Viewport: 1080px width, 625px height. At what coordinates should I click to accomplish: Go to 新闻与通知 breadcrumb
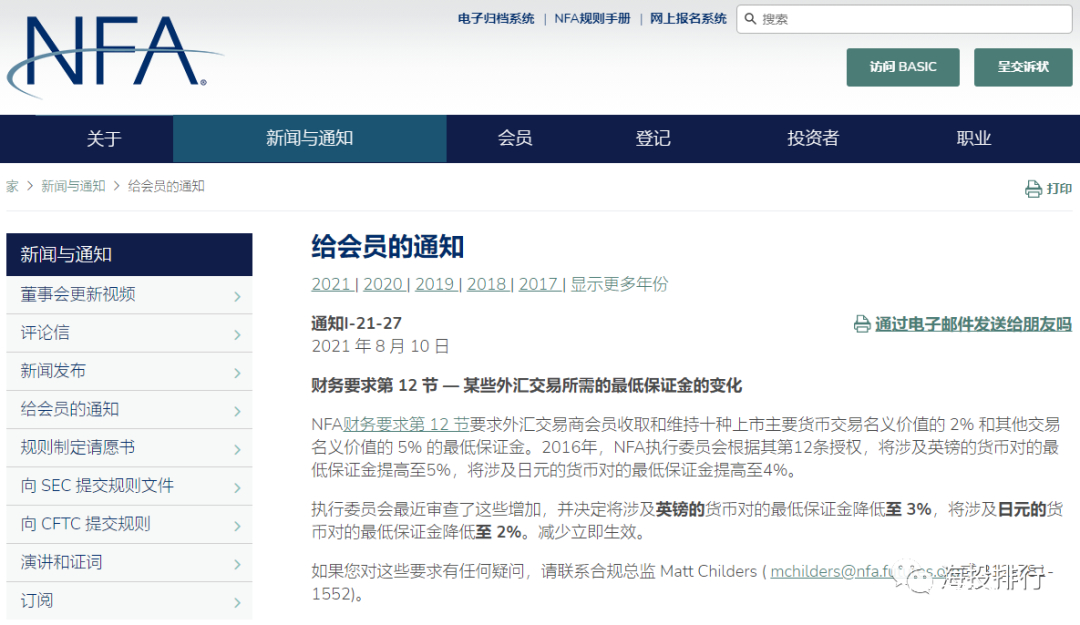coord(73,186)
